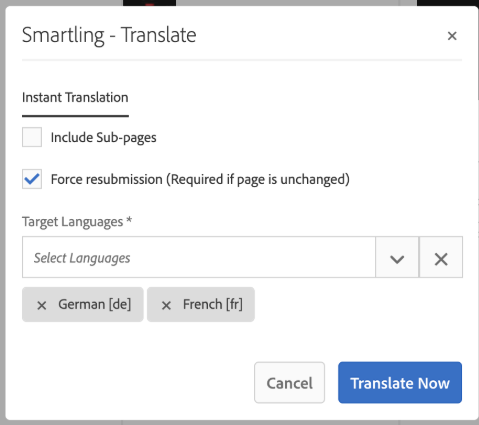This screenshot has width=479, height=425.
Task: Close the Smartling Translate dialog
Action: click(x=452, y=36)
